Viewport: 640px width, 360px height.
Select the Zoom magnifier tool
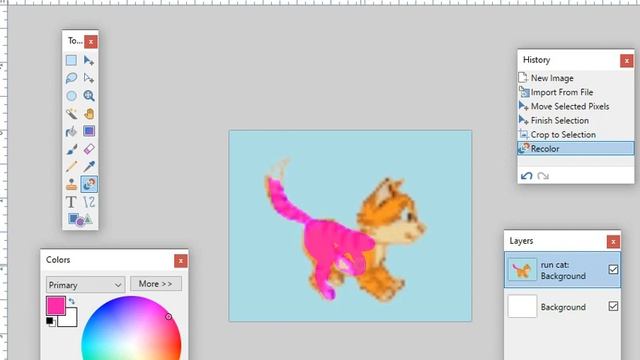tap(89, 96)
